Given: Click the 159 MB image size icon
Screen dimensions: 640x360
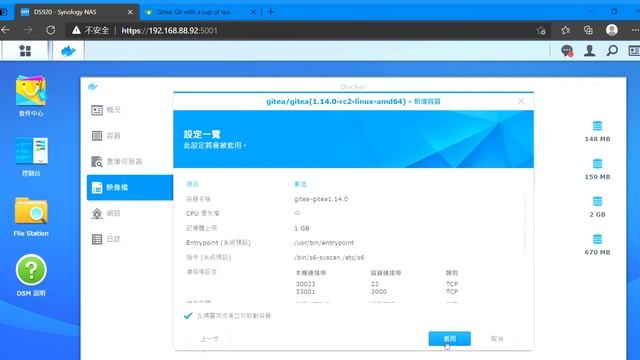Looking at the screenshot, I should click(x=597, y=164).
